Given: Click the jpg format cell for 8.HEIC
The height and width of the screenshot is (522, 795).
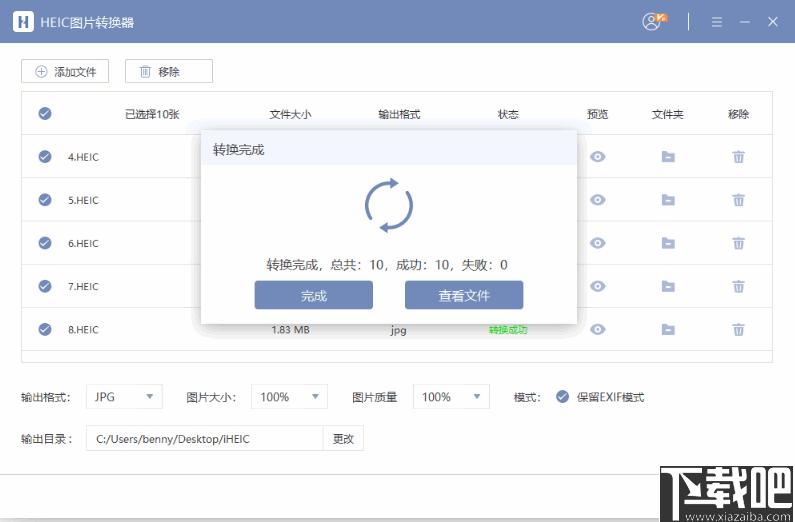Looking at the screenshot, I should coord(399,330).
